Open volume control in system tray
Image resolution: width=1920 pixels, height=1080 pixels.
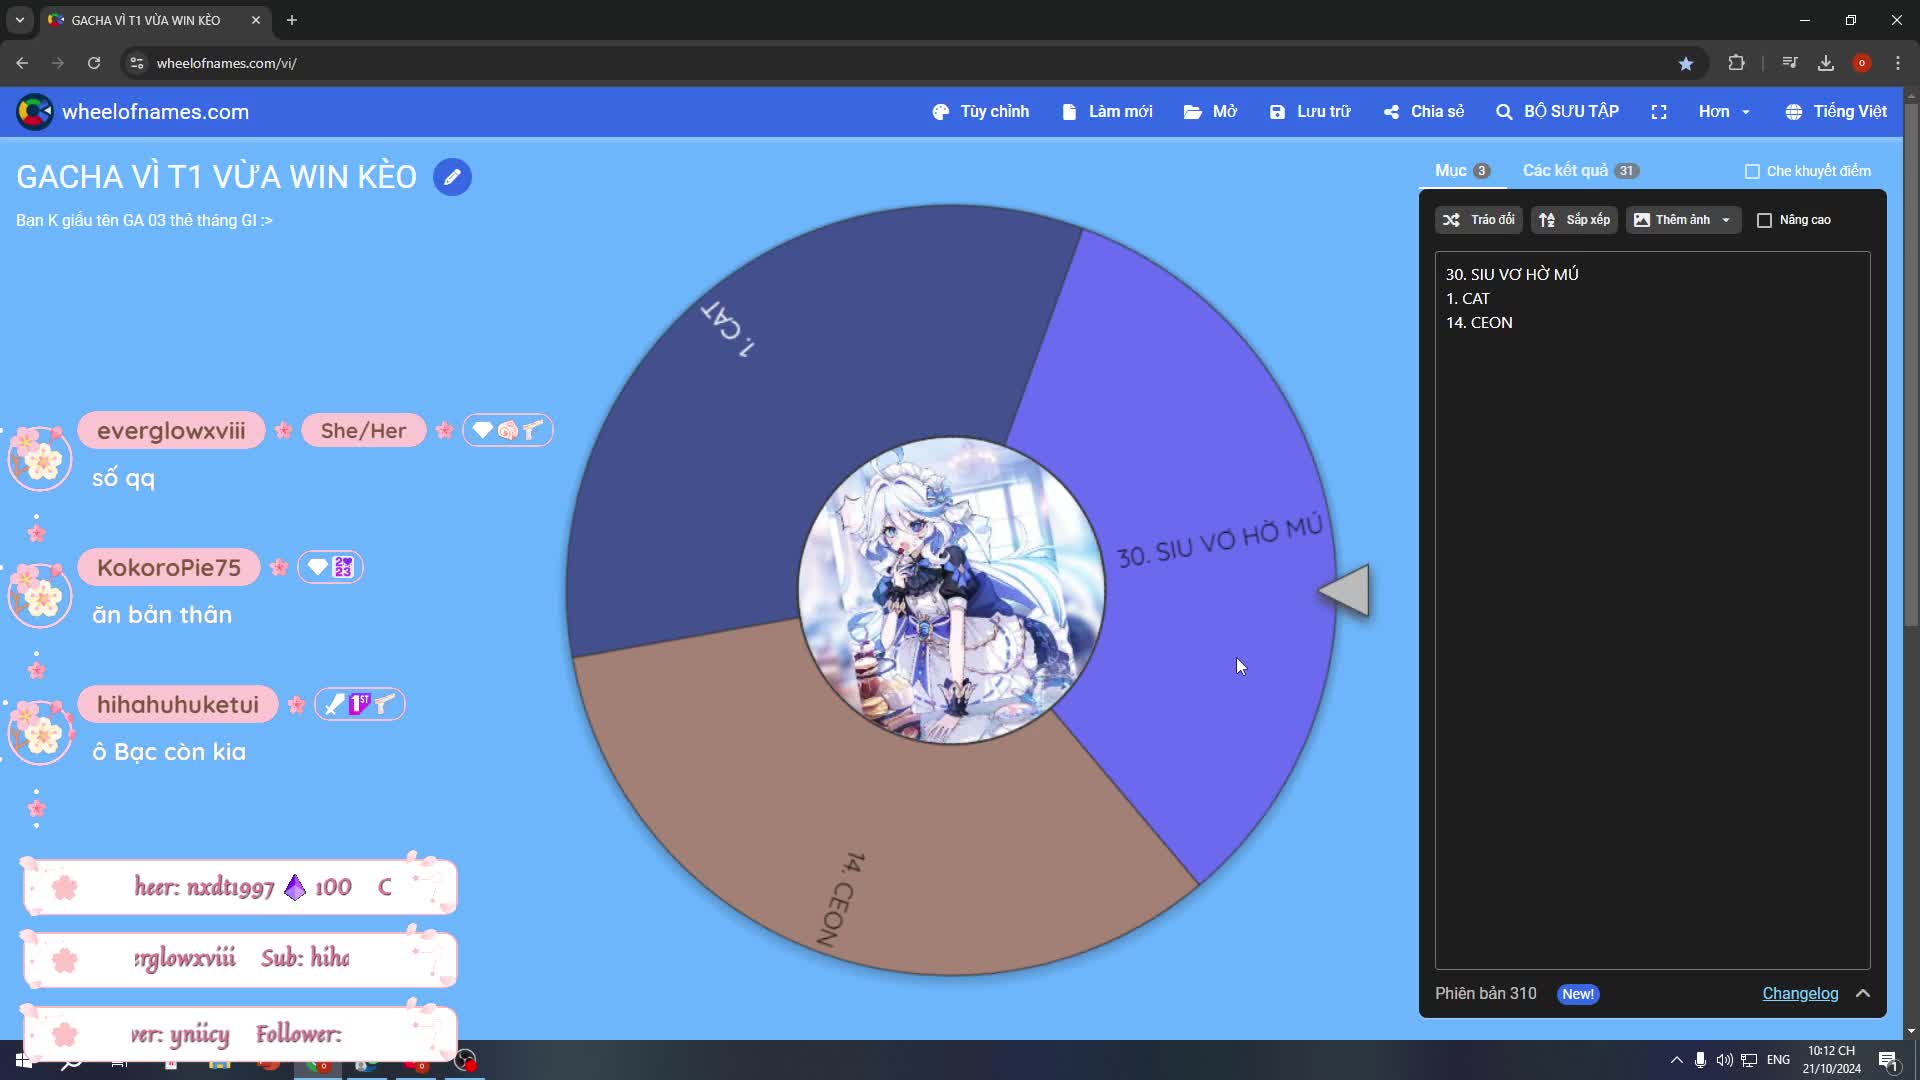(x=1725, y=1060)
